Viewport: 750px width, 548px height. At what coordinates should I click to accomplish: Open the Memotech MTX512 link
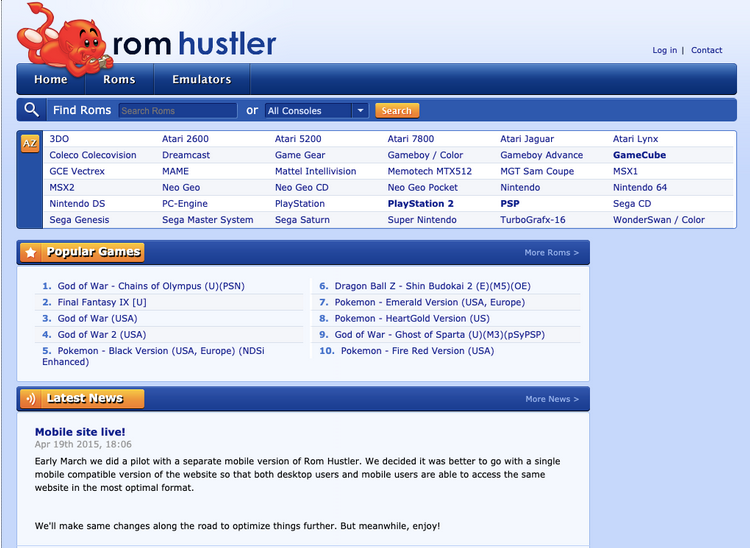coord(430,171)
